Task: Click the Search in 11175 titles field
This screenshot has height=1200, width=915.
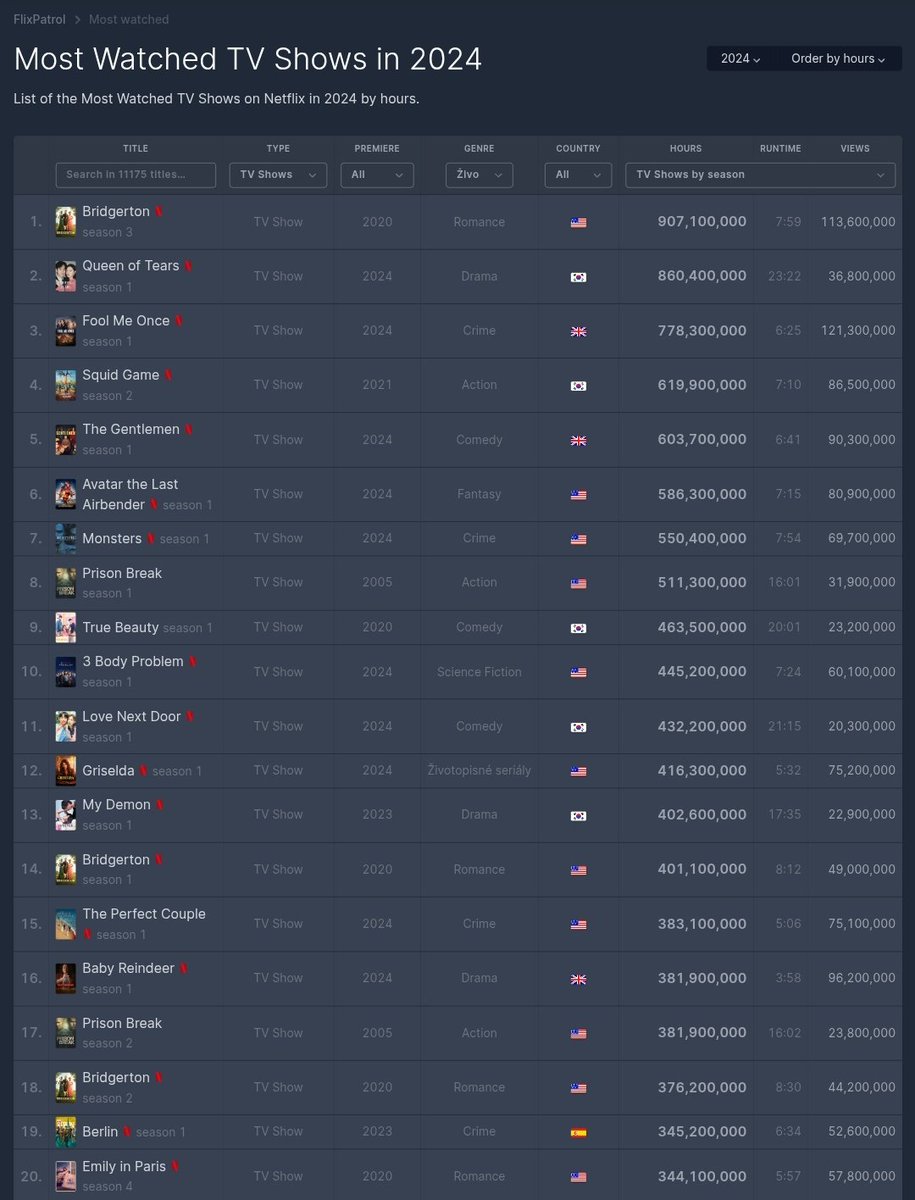Action: pyautogui.click(x=136, y=175)
